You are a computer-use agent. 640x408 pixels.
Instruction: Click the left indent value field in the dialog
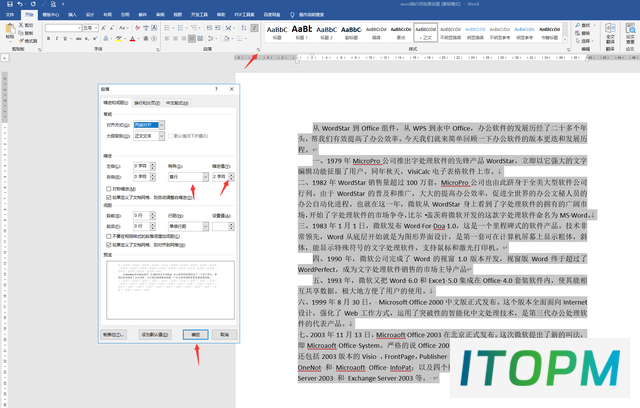(x=141, y=166)
